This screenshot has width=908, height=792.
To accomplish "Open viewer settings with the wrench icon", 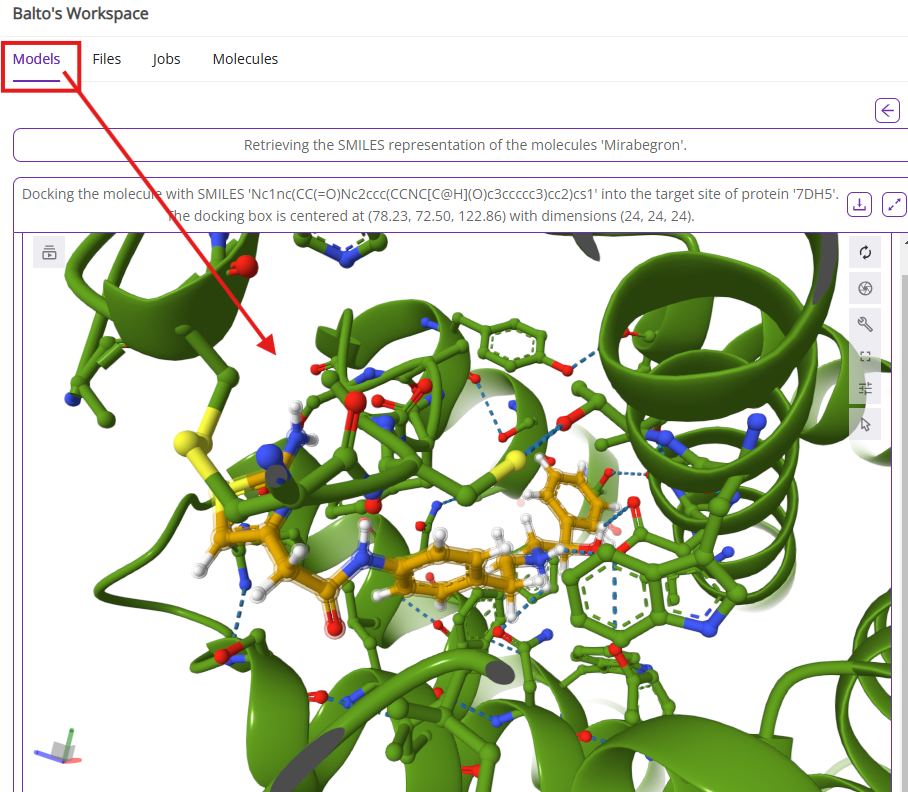I will (x=865, y=323).
